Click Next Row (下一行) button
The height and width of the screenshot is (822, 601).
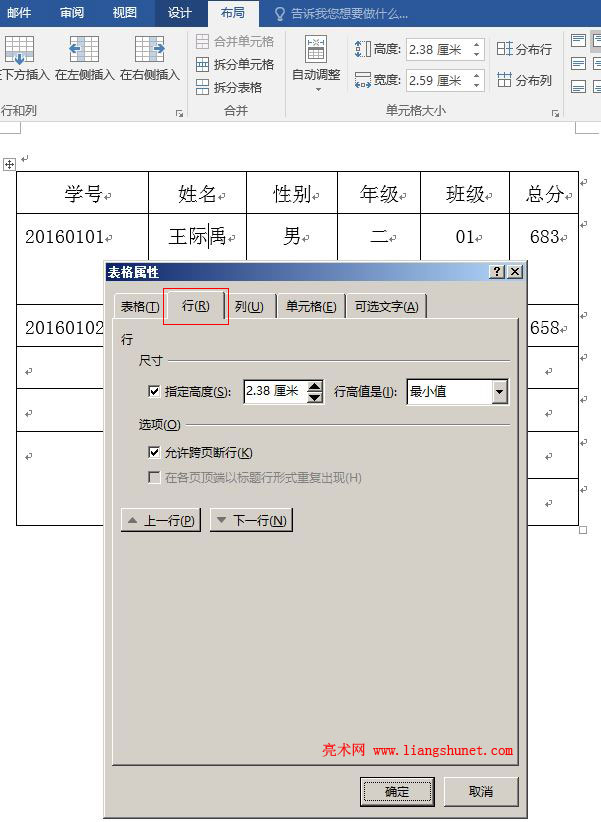click(x=251, y=520)
